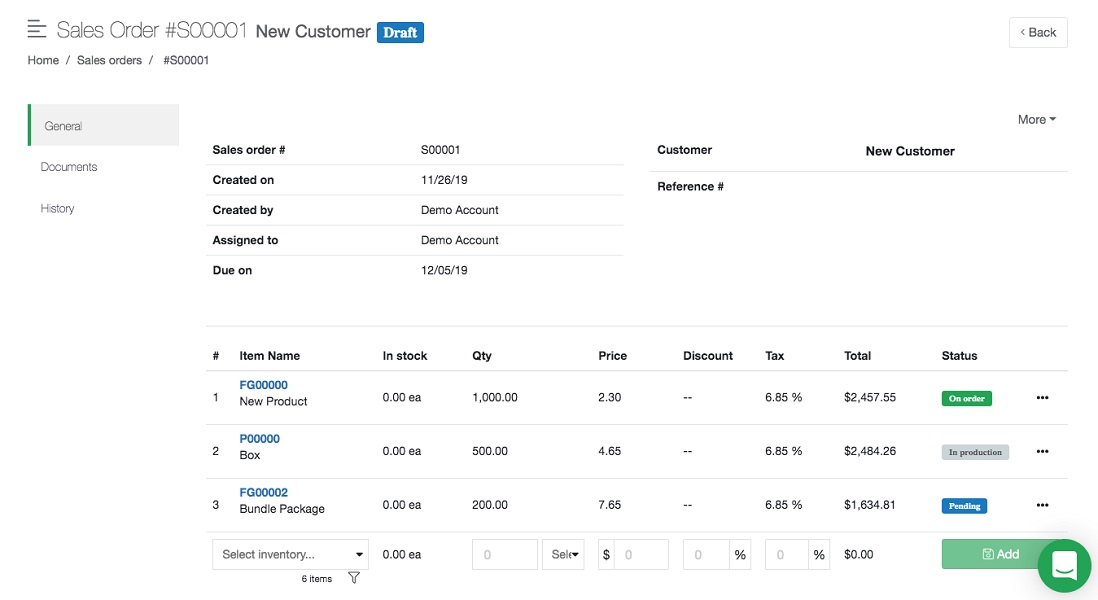Viewport: 1098px width, 600px height.
Task: Click the quantity input field
Action: 504,555
